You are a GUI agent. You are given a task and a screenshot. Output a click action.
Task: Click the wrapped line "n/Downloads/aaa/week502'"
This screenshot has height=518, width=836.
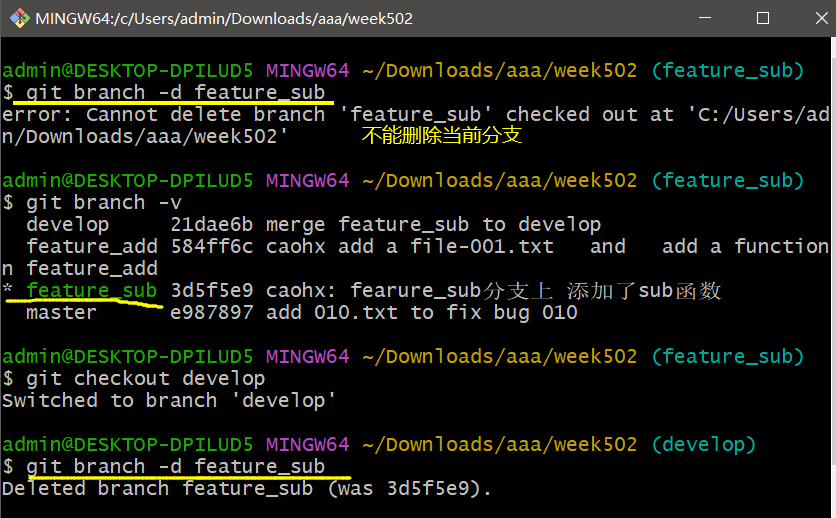pyautogui.click(x=144, y=137)
